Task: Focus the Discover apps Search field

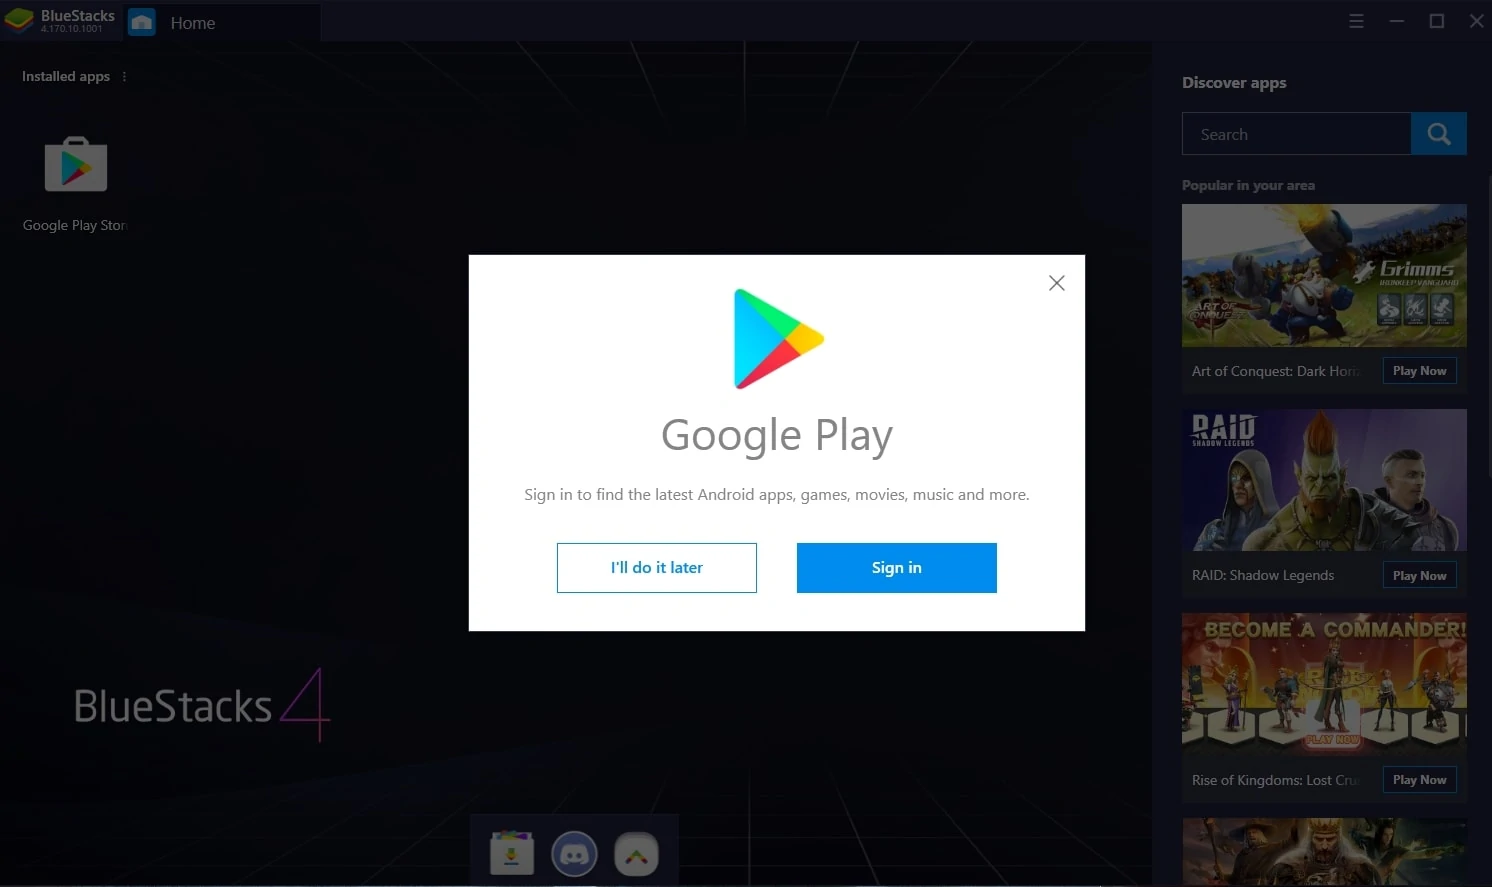Action: 1296,134
